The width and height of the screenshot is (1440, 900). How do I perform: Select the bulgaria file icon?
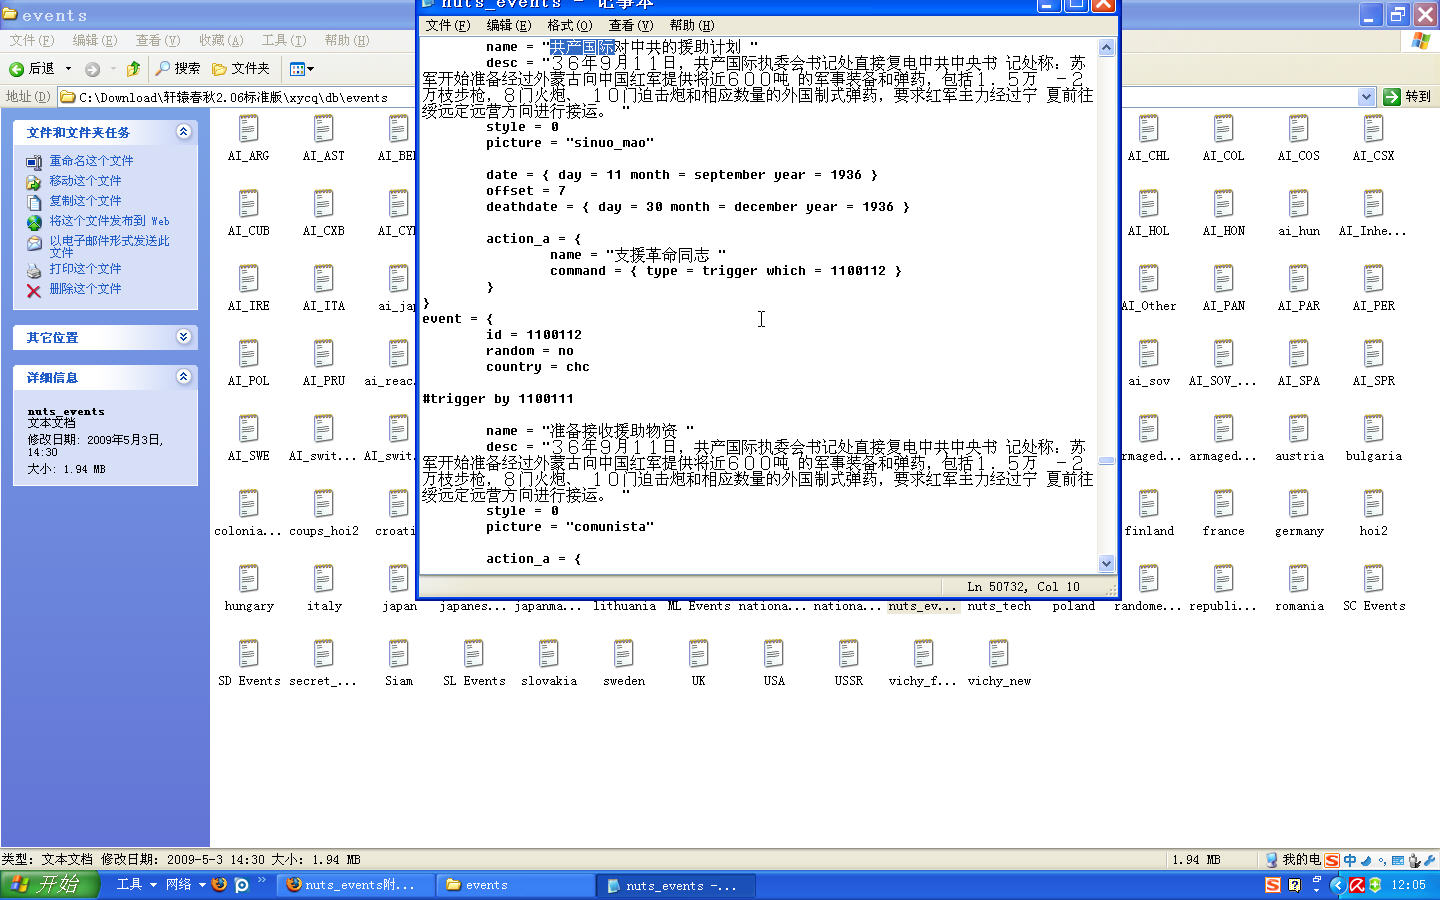click(x=1373, y=430)
